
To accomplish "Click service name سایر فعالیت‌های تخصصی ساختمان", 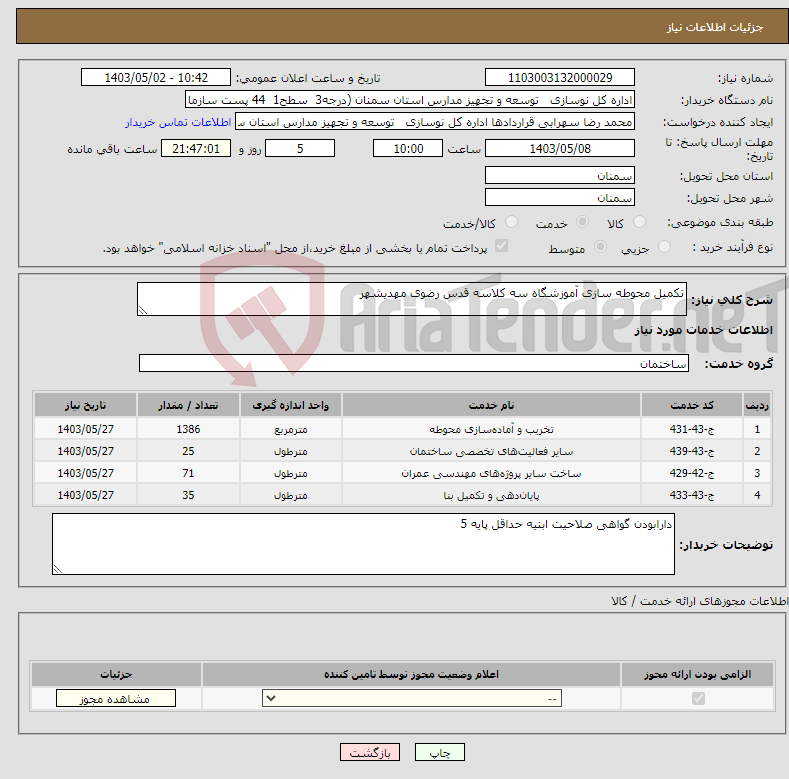I will pos(491,451).
